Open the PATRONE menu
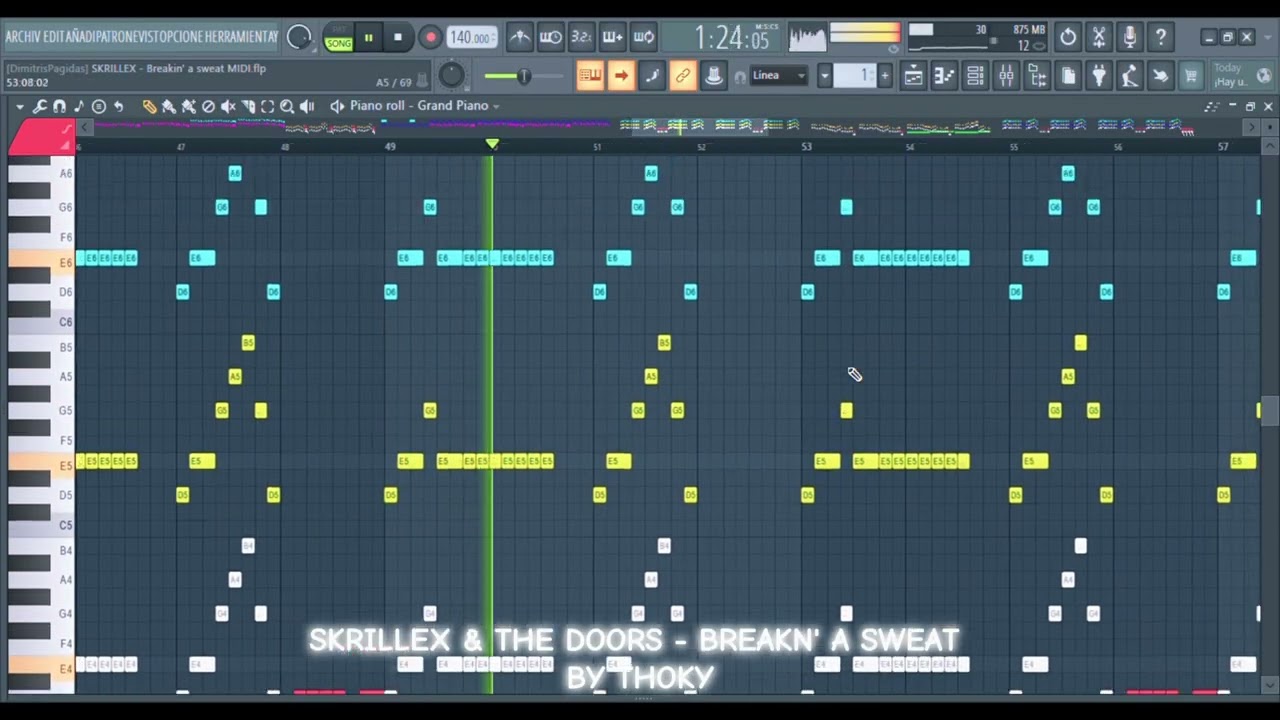The width and height of the screenshot is (1280, 720). (x=119, y=37)
